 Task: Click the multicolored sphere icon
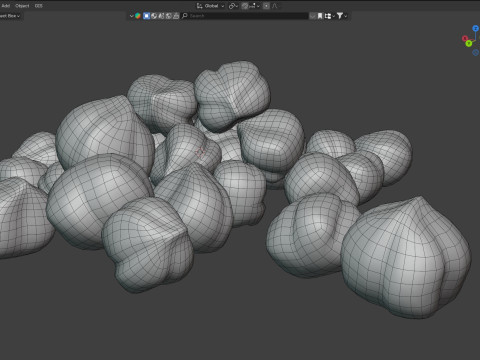click(x=138, y=16)
